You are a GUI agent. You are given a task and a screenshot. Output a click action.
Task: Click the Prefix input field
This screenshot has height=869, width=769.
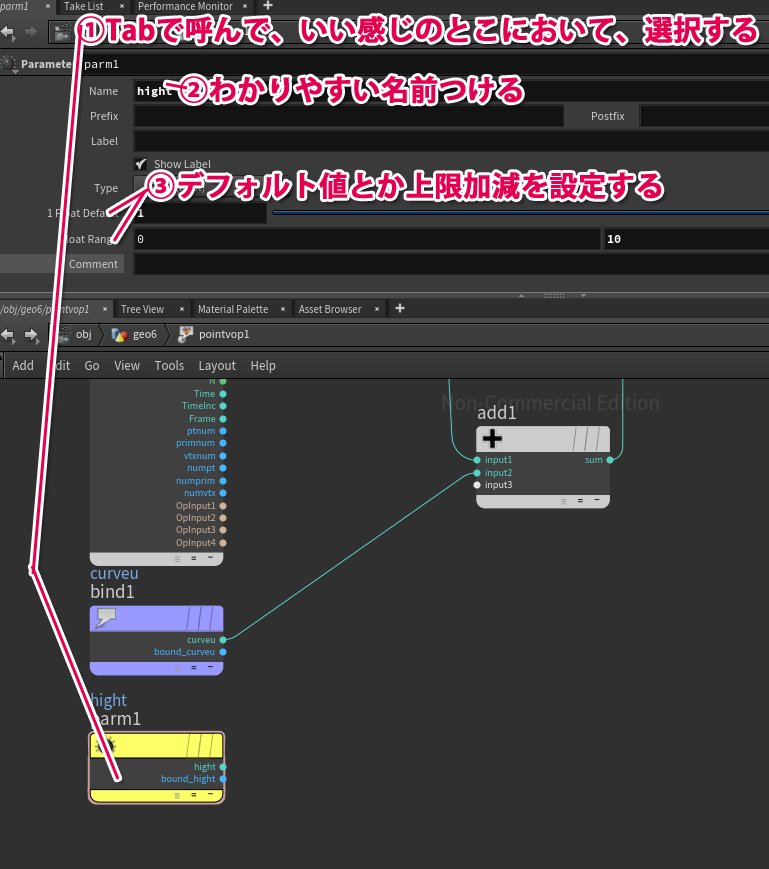348,116
